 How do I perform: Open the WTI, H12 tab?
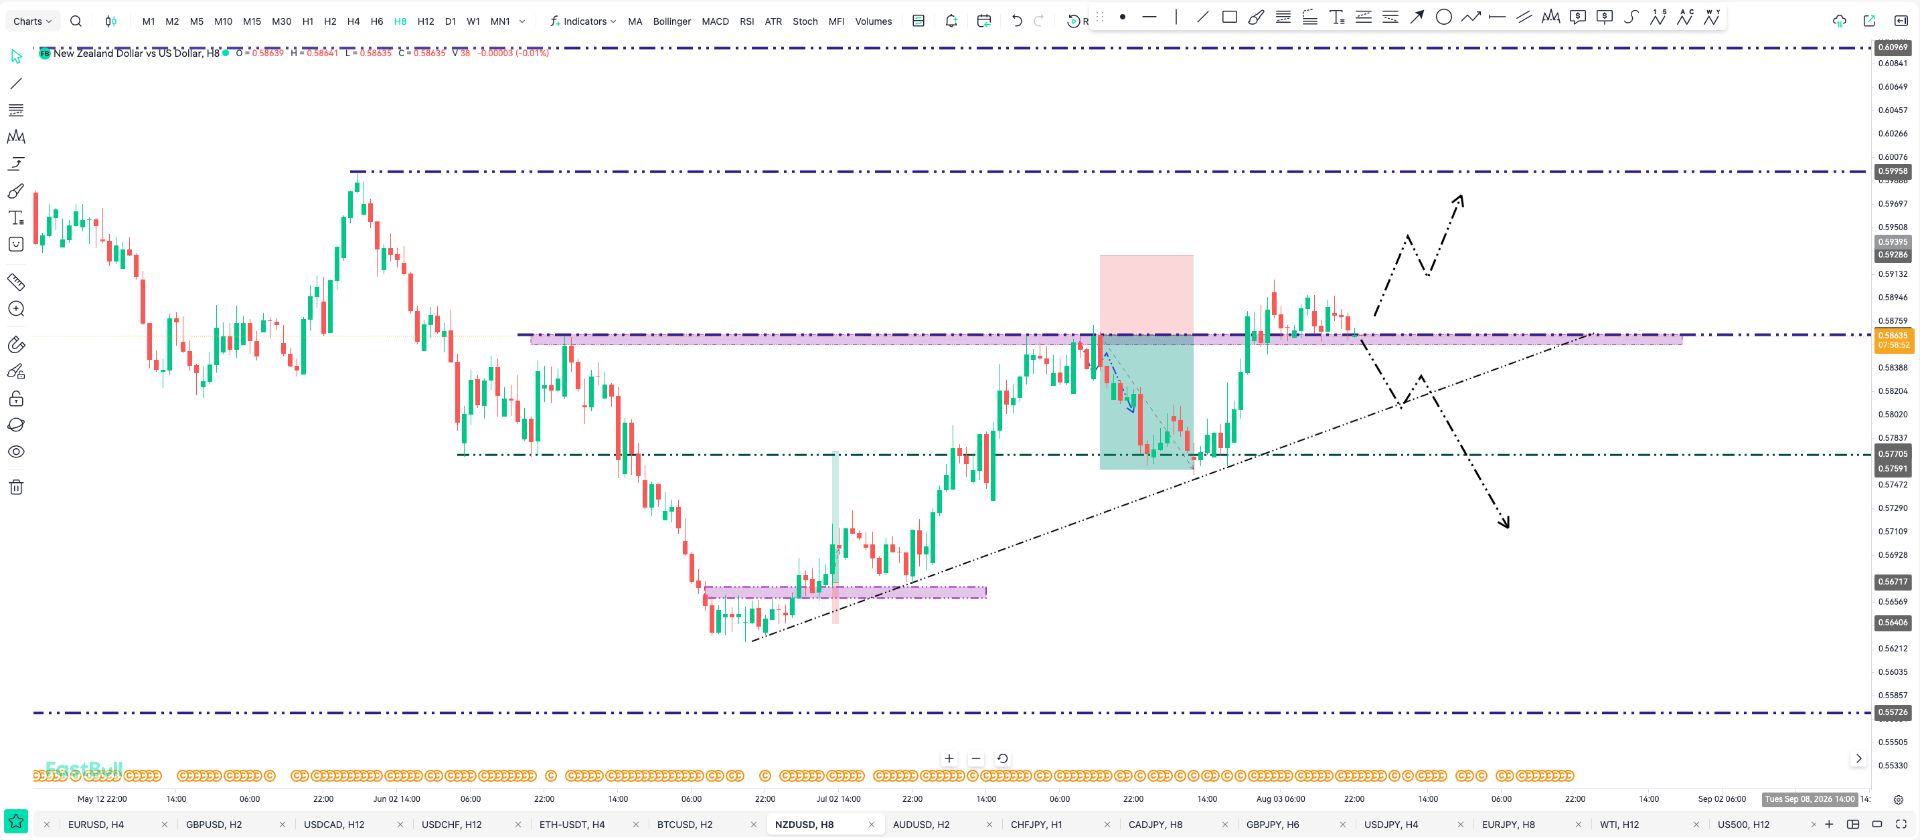click(x=1619, y=825)
